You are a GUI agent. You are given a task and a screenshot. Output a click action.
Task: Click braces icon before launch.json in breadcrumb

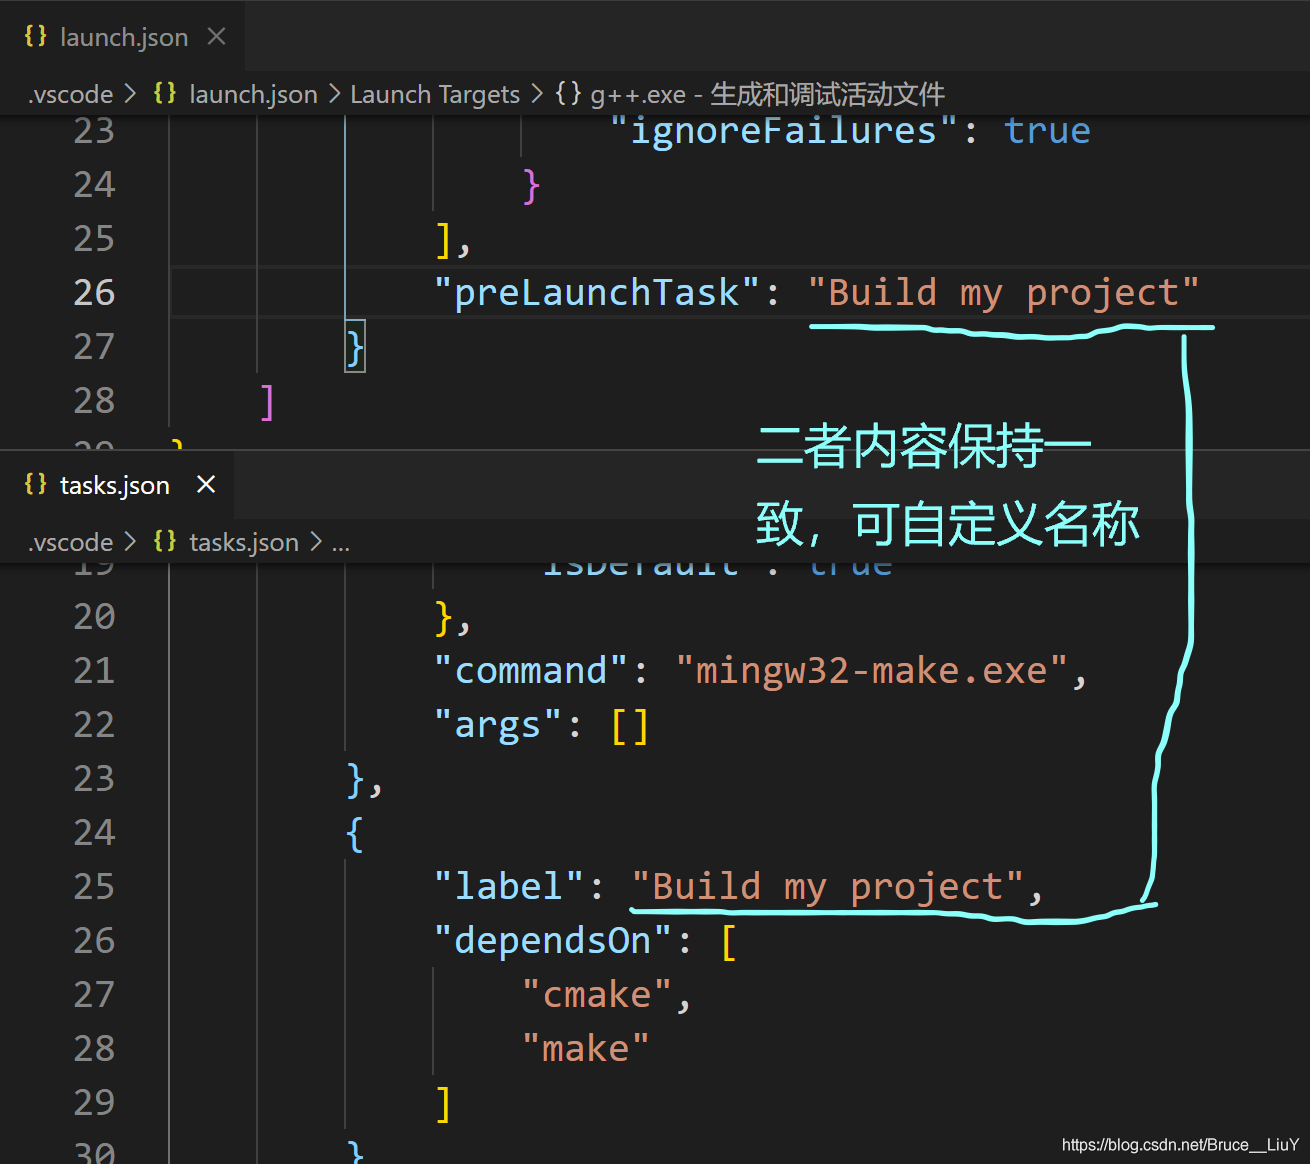165,94
